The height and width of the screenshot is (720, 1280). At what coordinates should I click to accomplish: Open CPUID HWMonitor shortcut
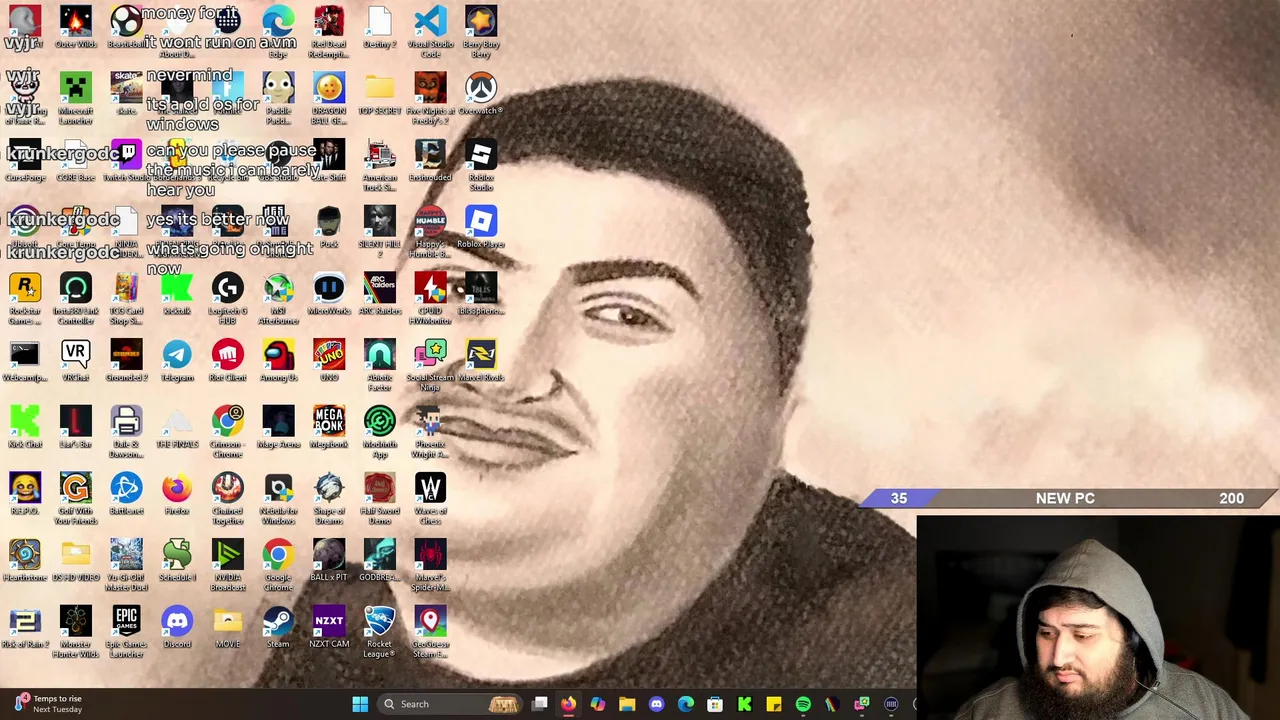pyautogui.click(x=430, y=298)
